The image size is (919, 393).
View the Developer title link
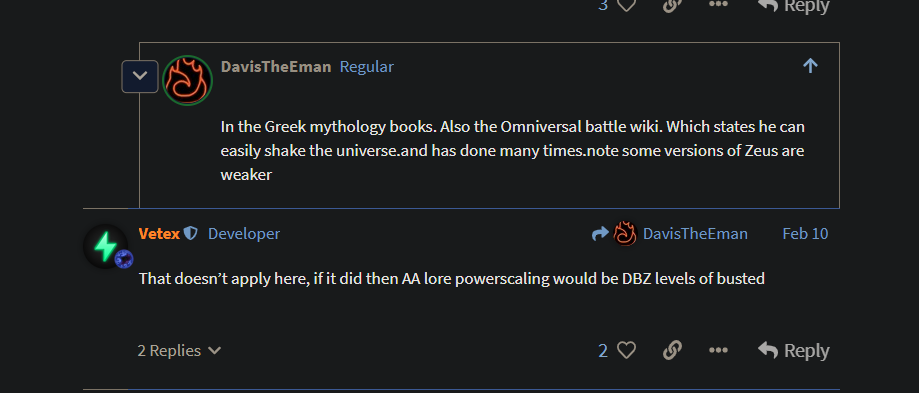(244, 234)
